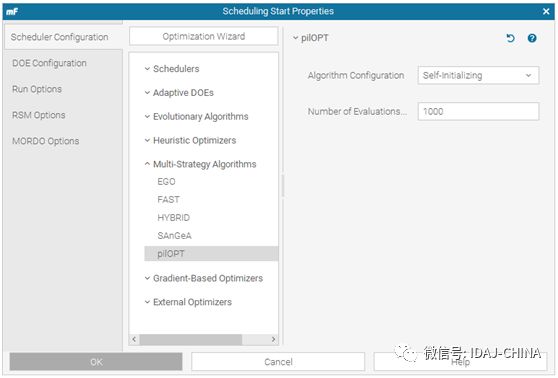Click the scroll-left arrow in the algorithm list
Image resolution: width=558 pixels, height=378 pixels.
click(x=134, y=339)
